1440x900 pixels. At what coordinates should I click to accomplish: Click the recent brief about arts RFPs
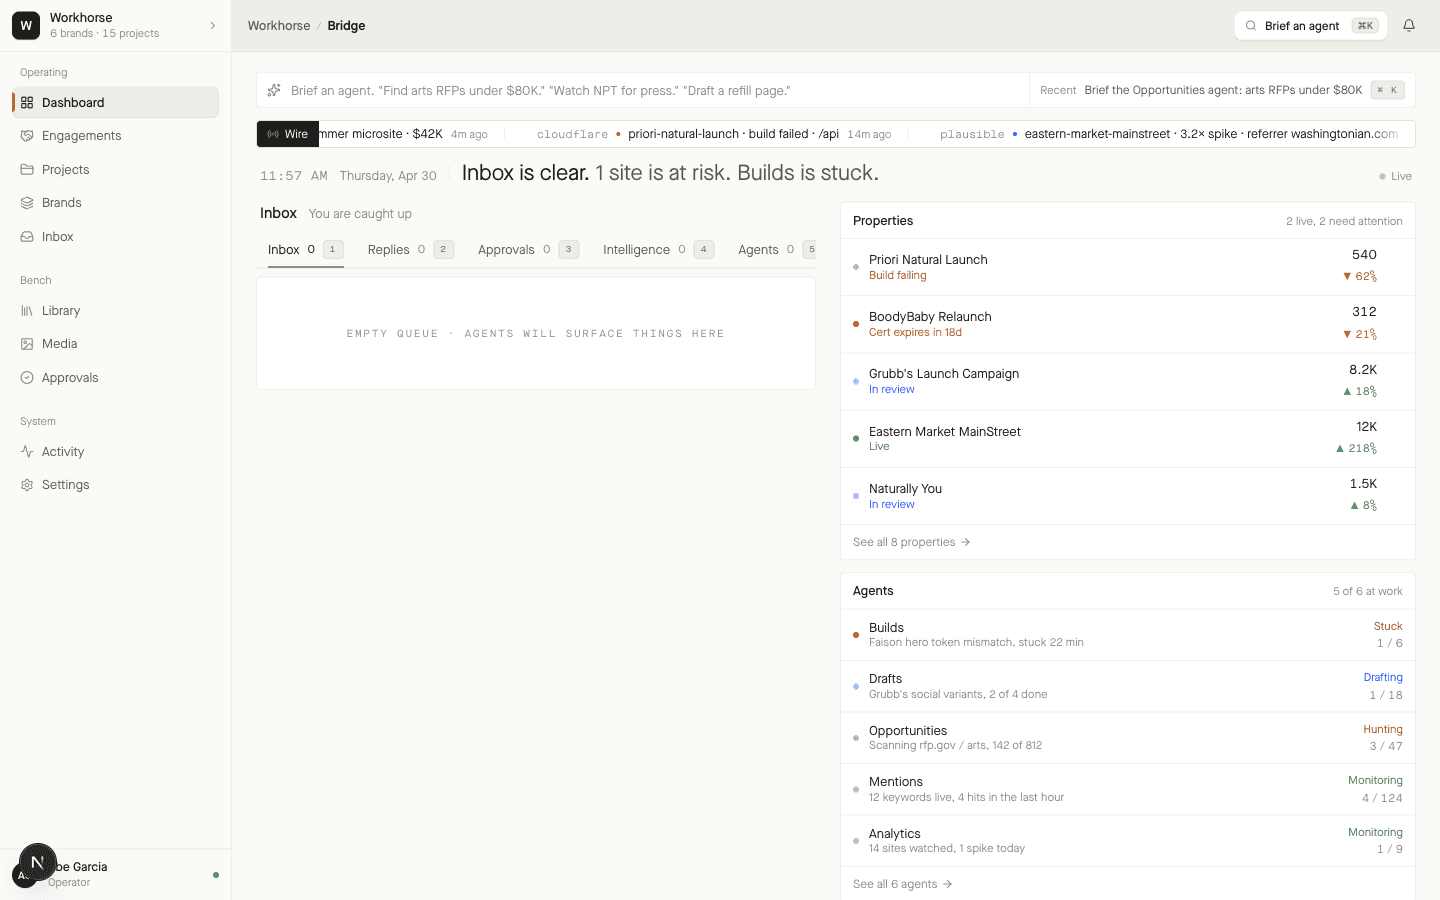[x=1223, y=90]
